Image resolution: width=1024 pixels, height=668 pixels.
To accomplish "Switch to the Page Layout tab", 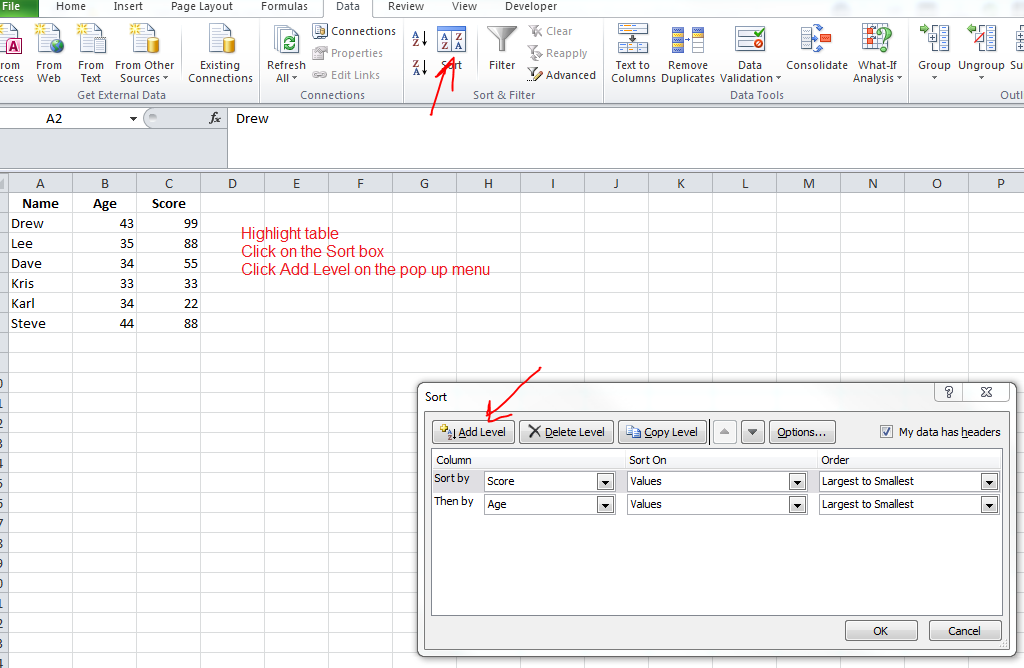I will [202, 7].
